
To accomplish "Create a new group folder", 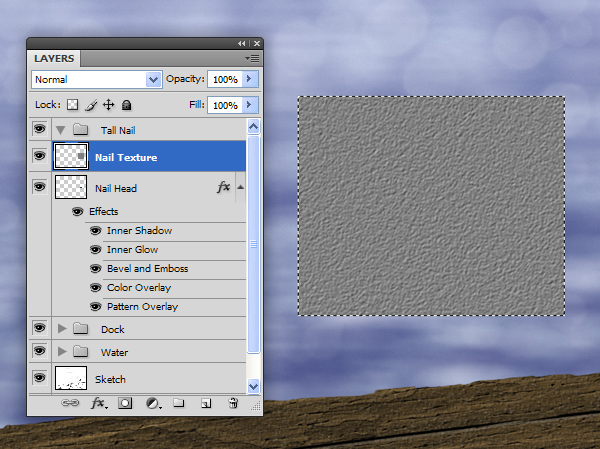I will tap(179, 403).
